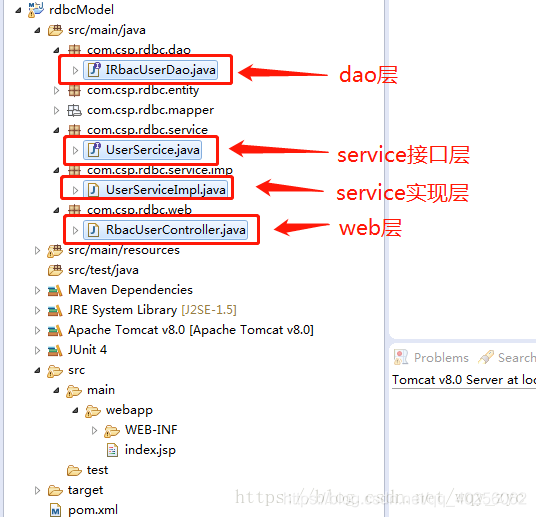This screenshot has width=536, height=517.
Task: Click the main folder icon
Action: 74,391
